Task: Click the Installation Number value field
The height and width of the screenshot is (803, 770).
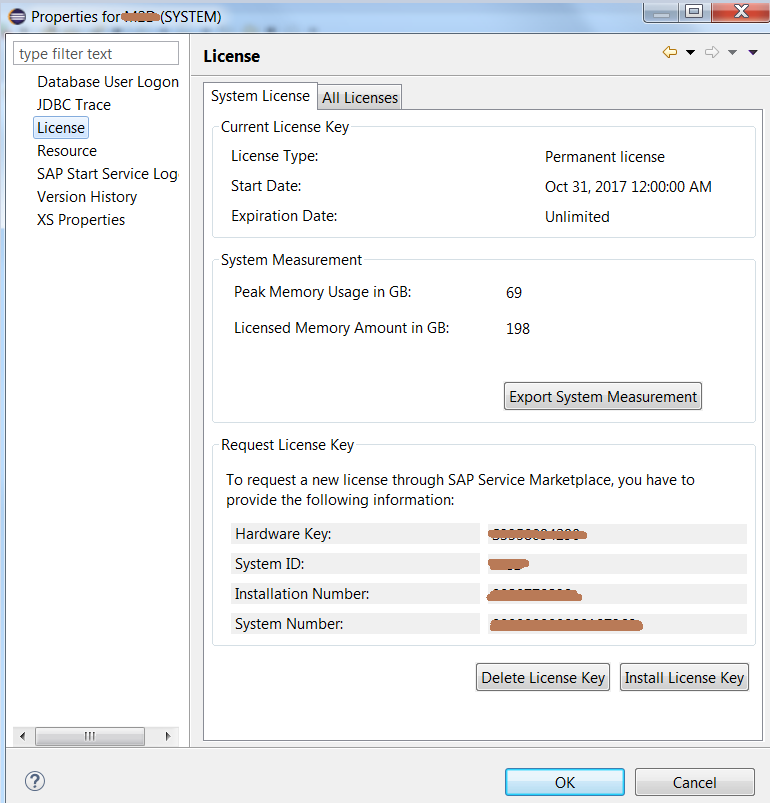Action: coord(617,594)
